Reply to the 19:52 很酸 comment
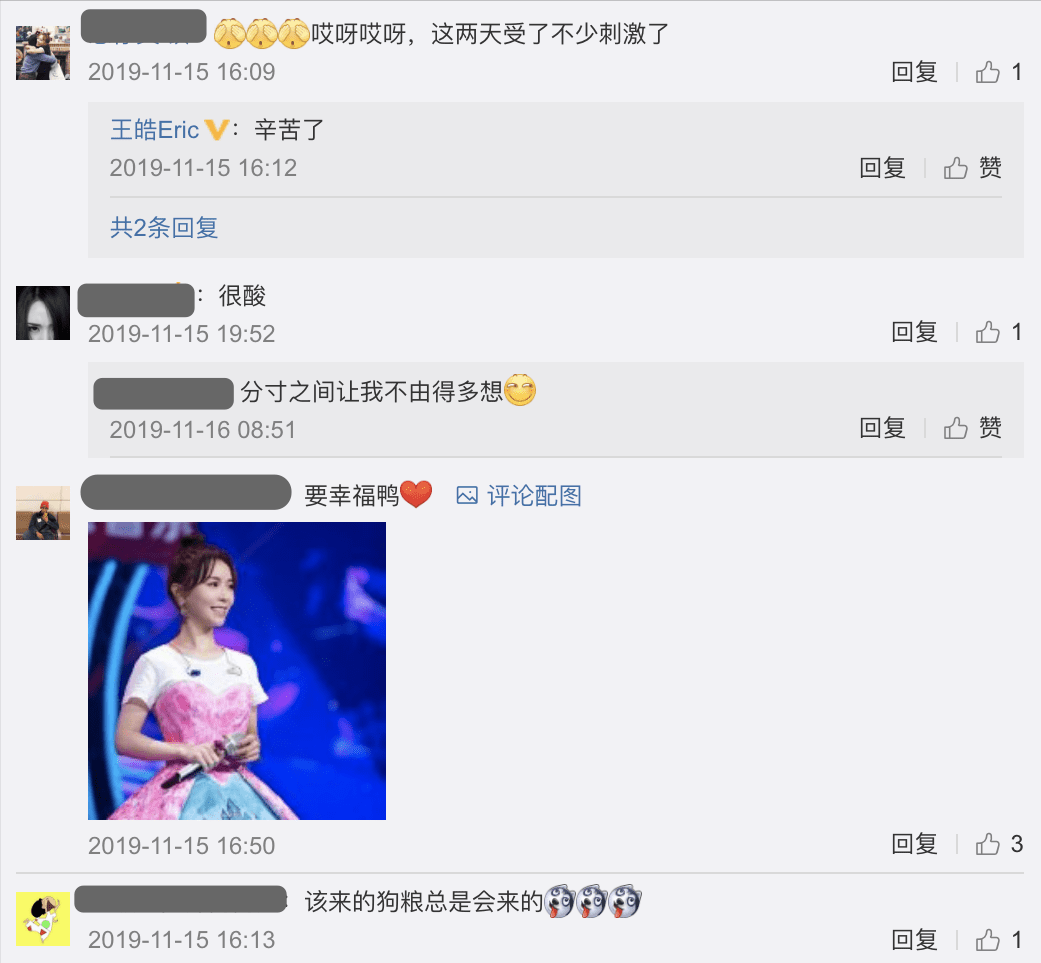The height and width of the screenshot is (963, 1041). [x=914, y=332]
